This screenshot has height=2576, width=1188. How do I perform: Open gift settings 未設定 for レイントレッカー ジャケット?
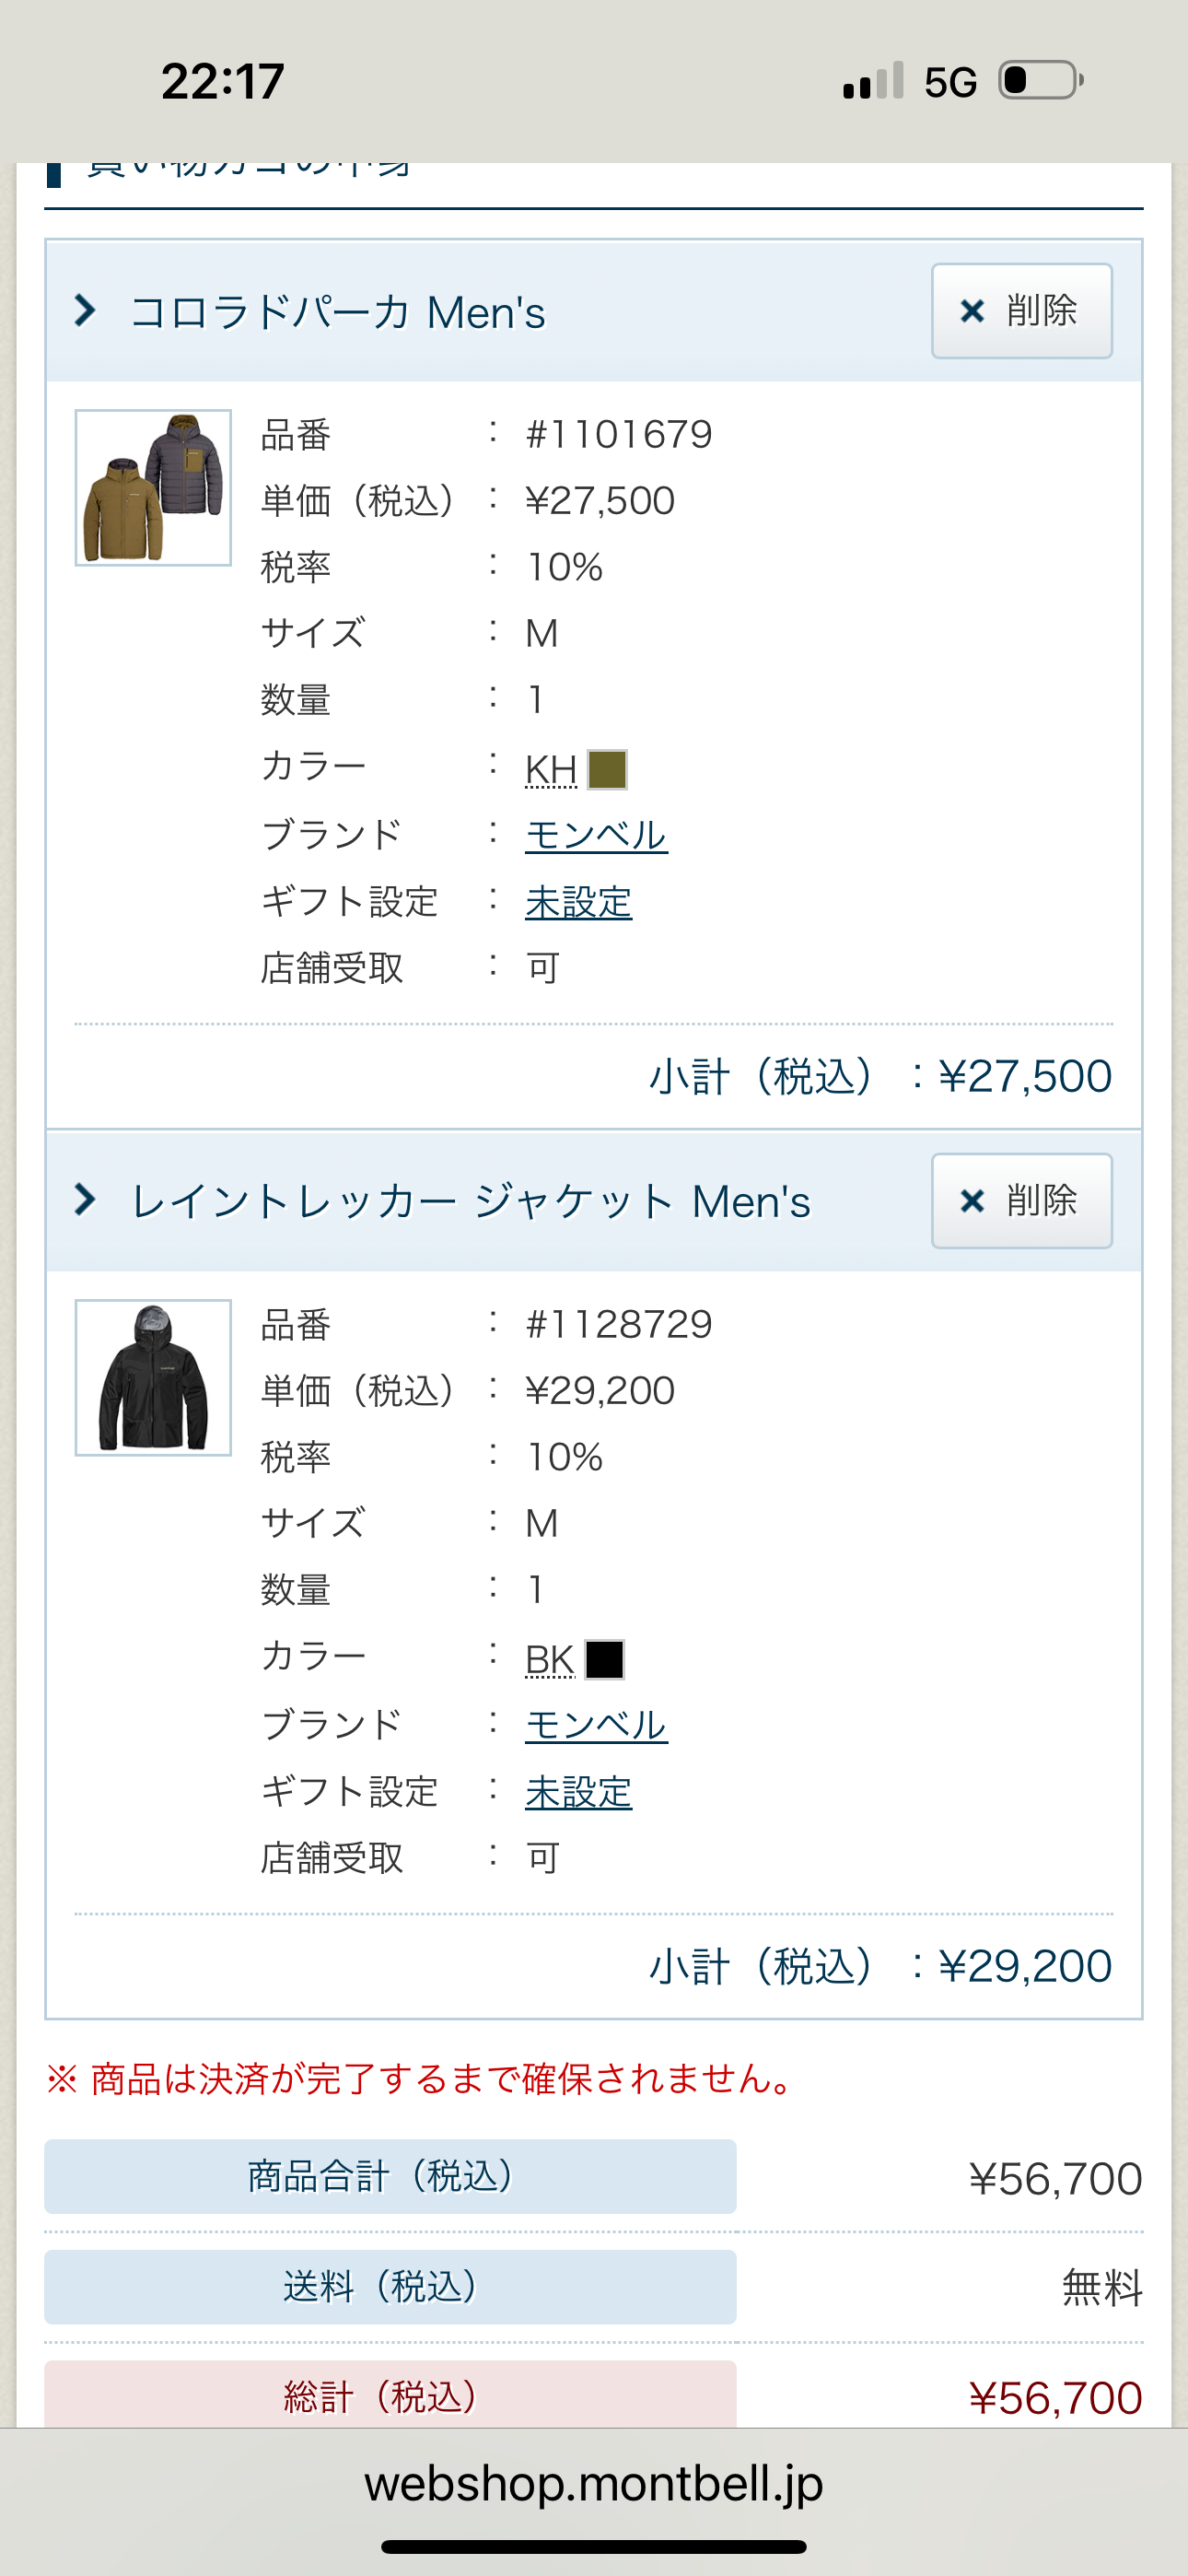point(578,1792)
